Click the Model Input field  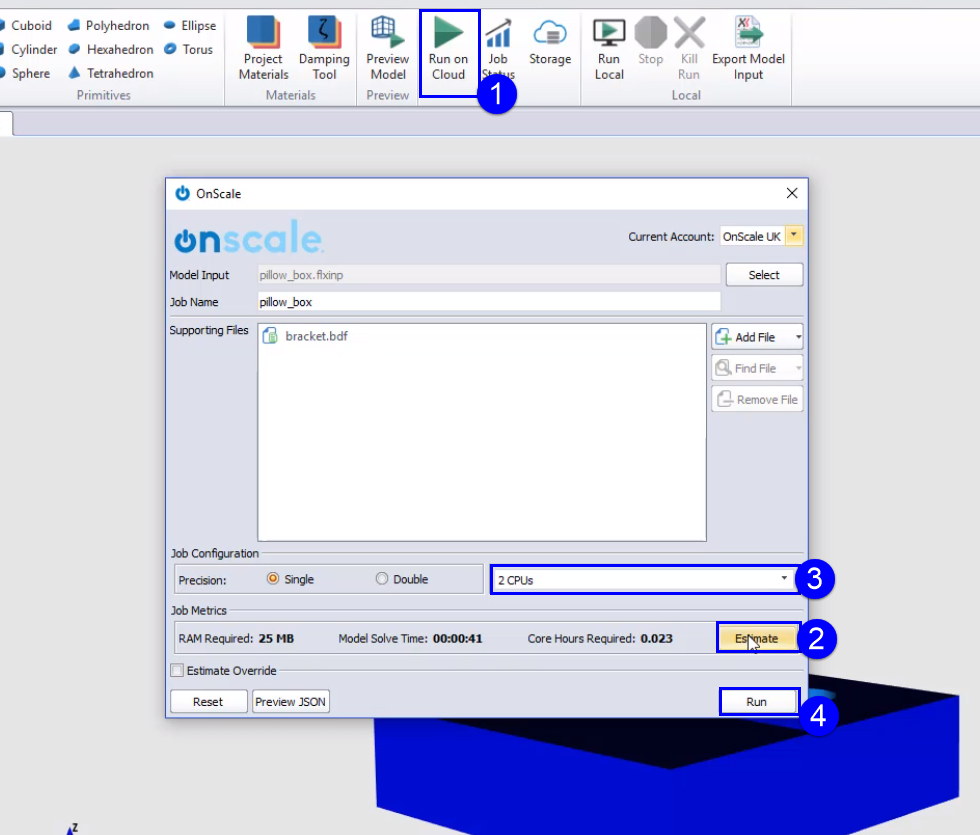pos(489,275)
